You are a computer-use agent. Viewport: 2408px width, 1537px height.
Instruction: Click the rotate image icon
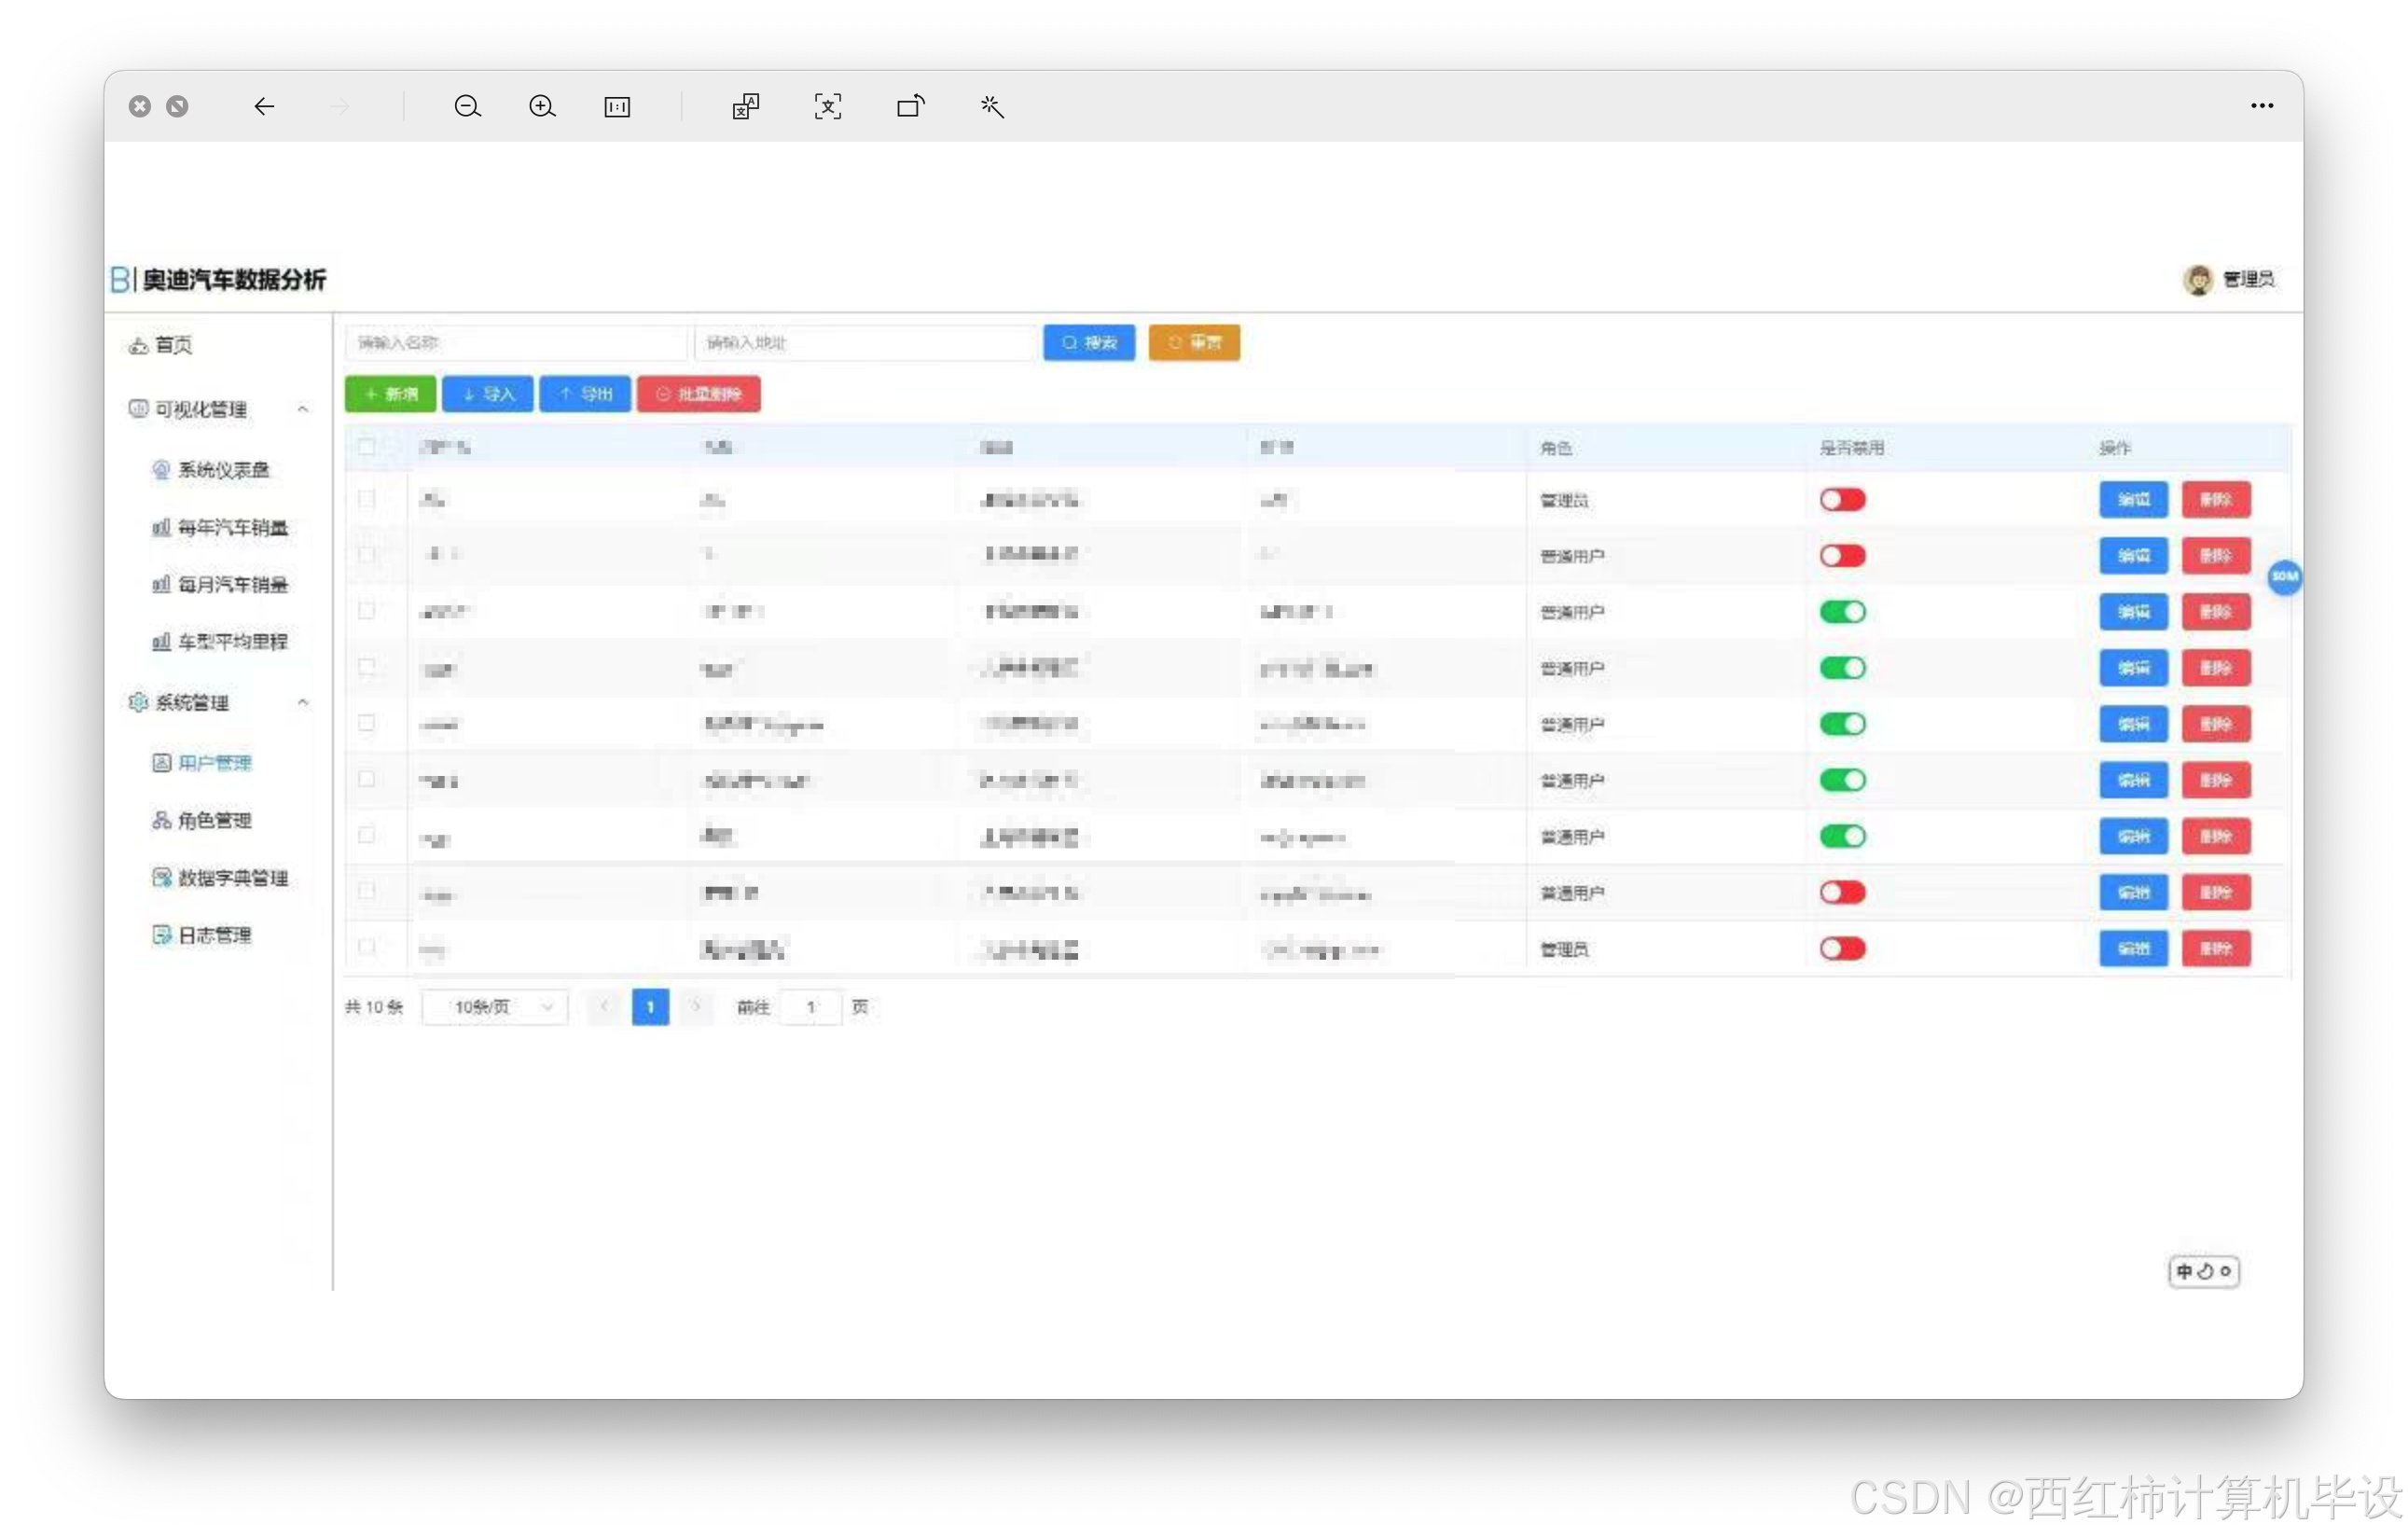click(910, 107)
